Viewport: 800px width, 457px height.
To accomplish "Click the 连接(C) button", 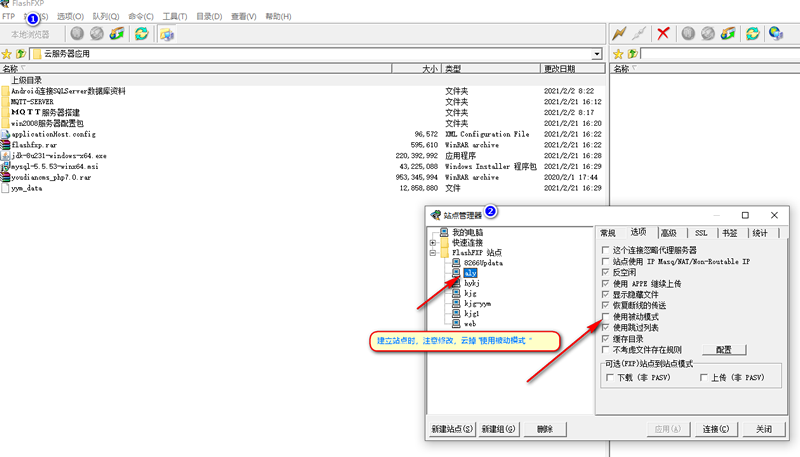I will point(716,429).
